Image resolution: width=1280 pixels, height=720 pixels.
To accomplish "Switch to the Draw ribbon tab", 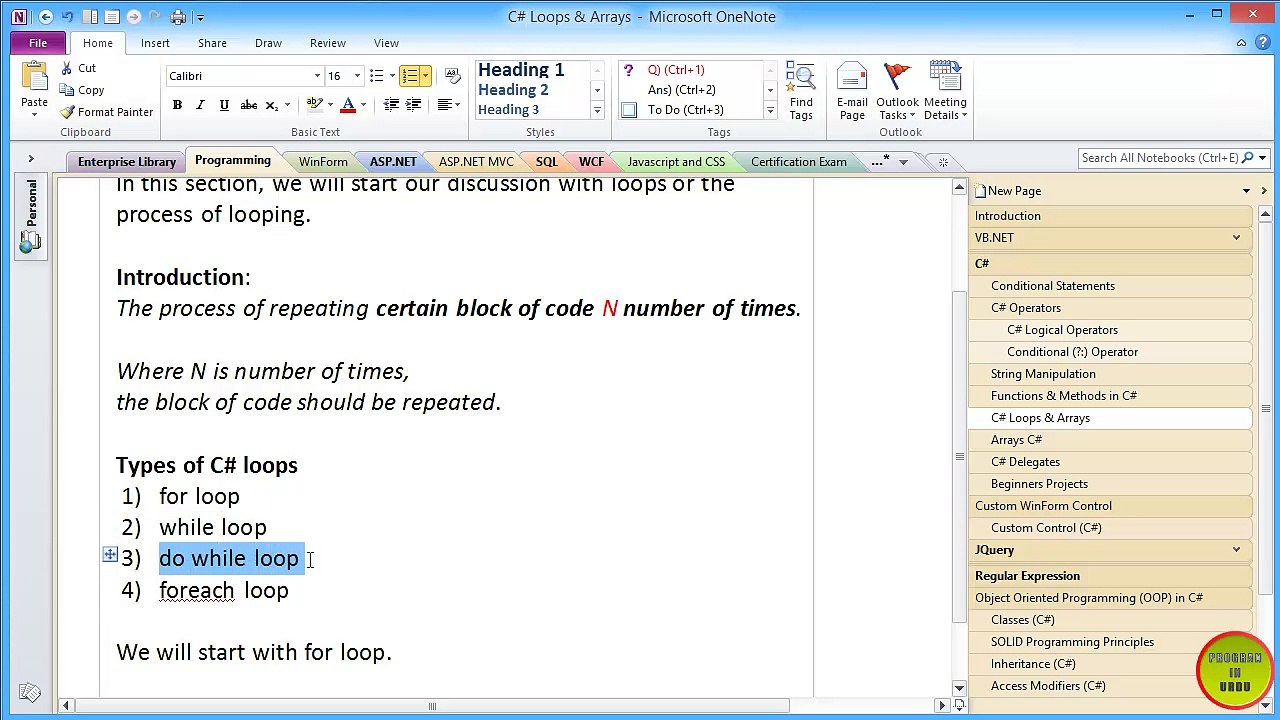I will (268, 43).
